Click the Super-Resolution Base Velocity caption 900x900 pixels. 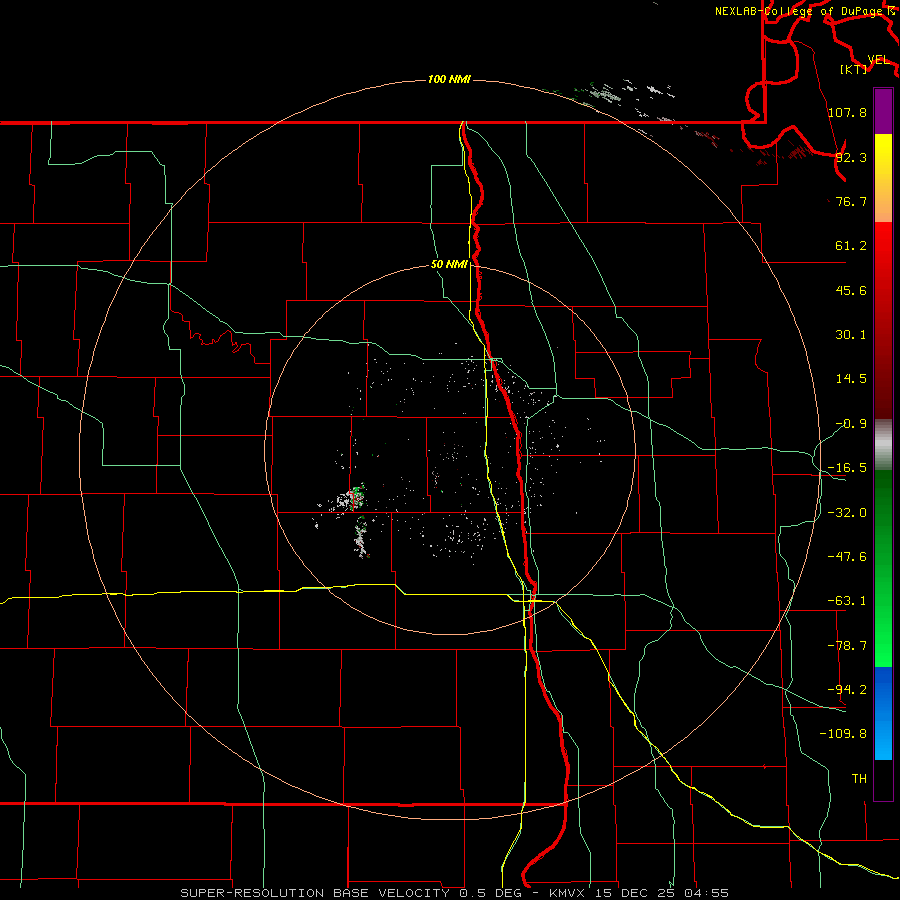pos(454,893)
